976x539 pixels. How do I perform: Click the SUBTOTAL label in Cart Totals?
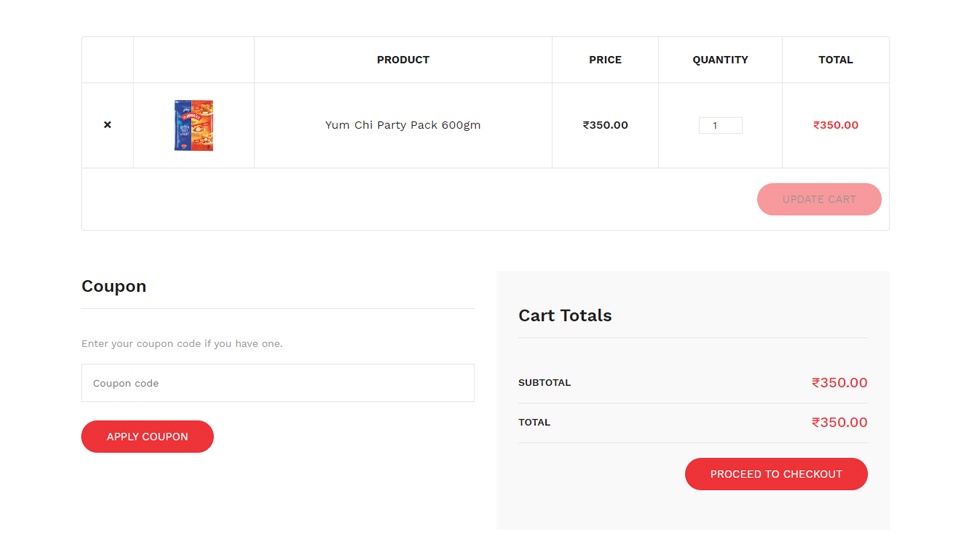(545, 383)
